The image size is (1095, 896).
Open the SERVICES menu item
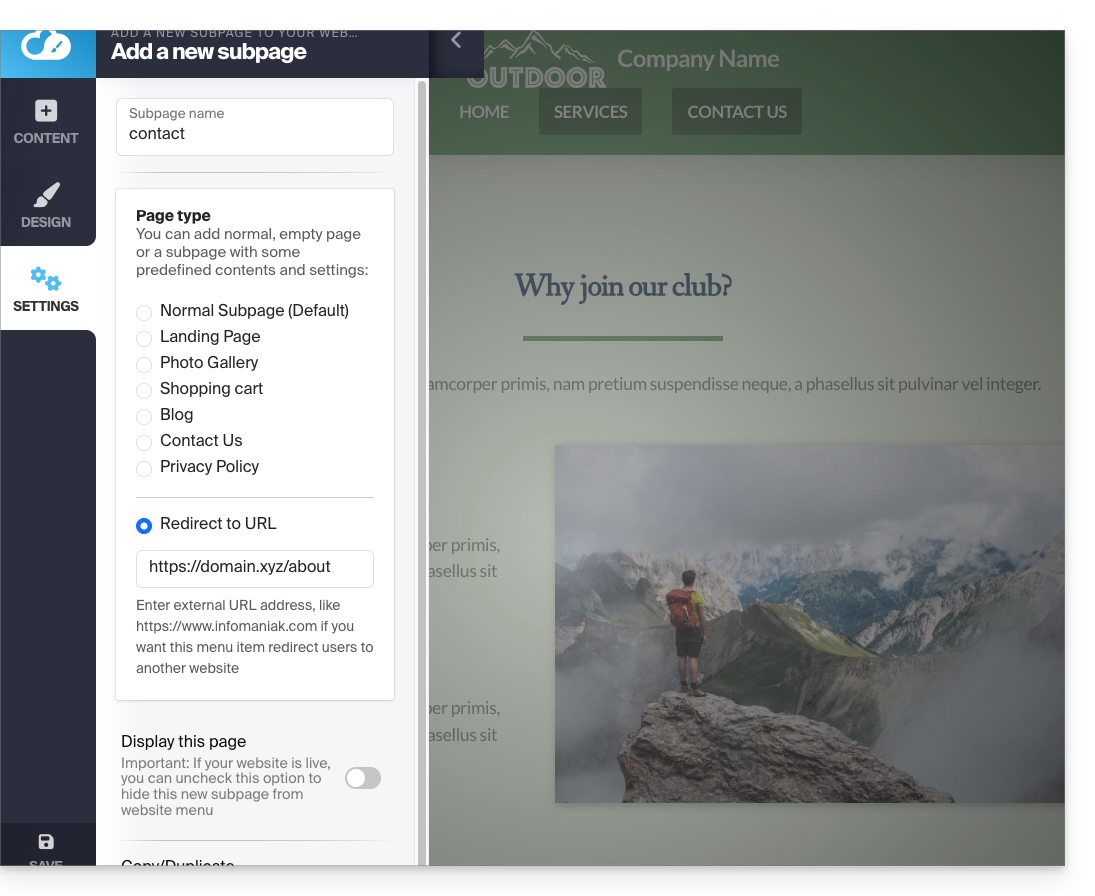tap(591, 112)
